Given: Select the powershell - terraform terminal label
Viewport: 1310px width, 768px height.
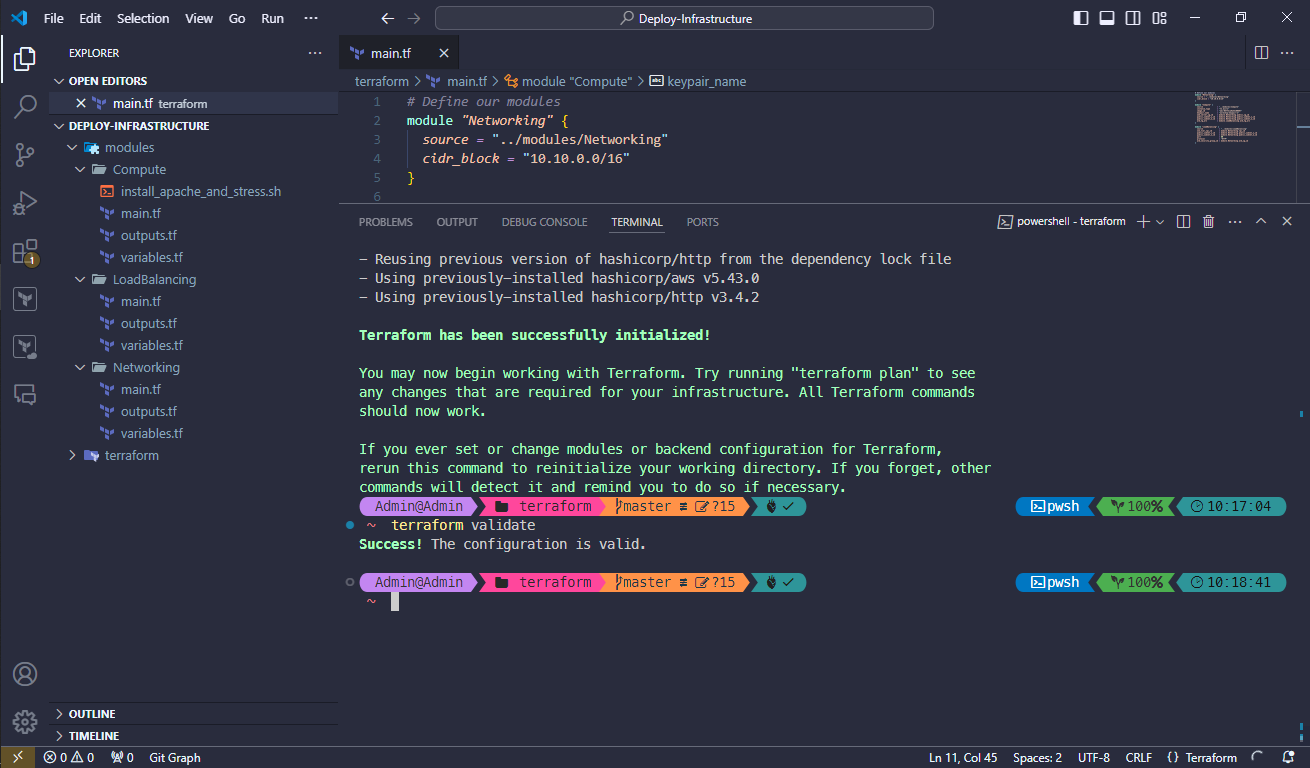Looking at the screenshot, I should (x=1062, y=221).
